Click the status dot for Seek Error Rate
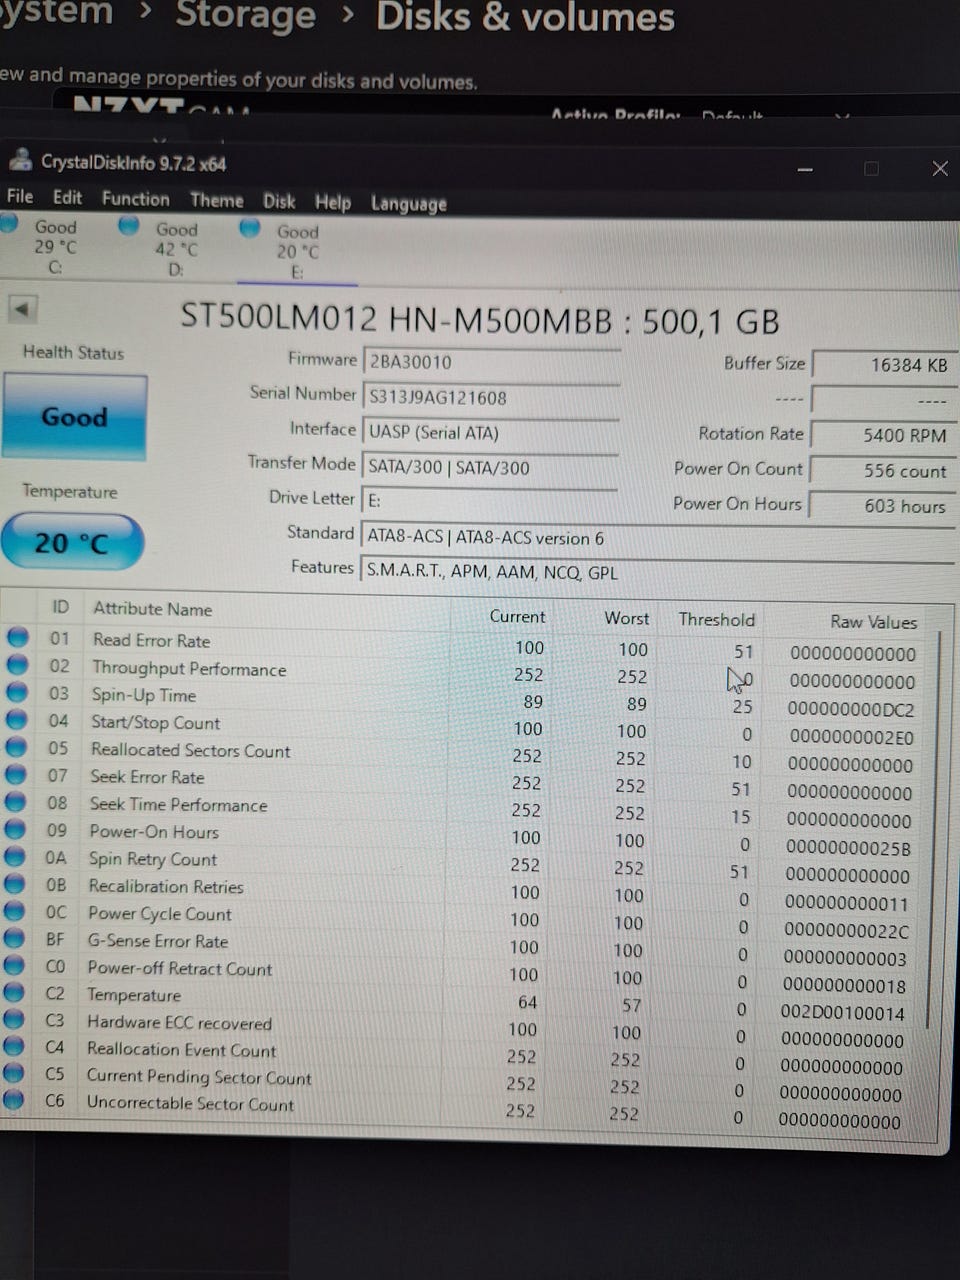The image size is (960, 1280). [x=16, y=774]
